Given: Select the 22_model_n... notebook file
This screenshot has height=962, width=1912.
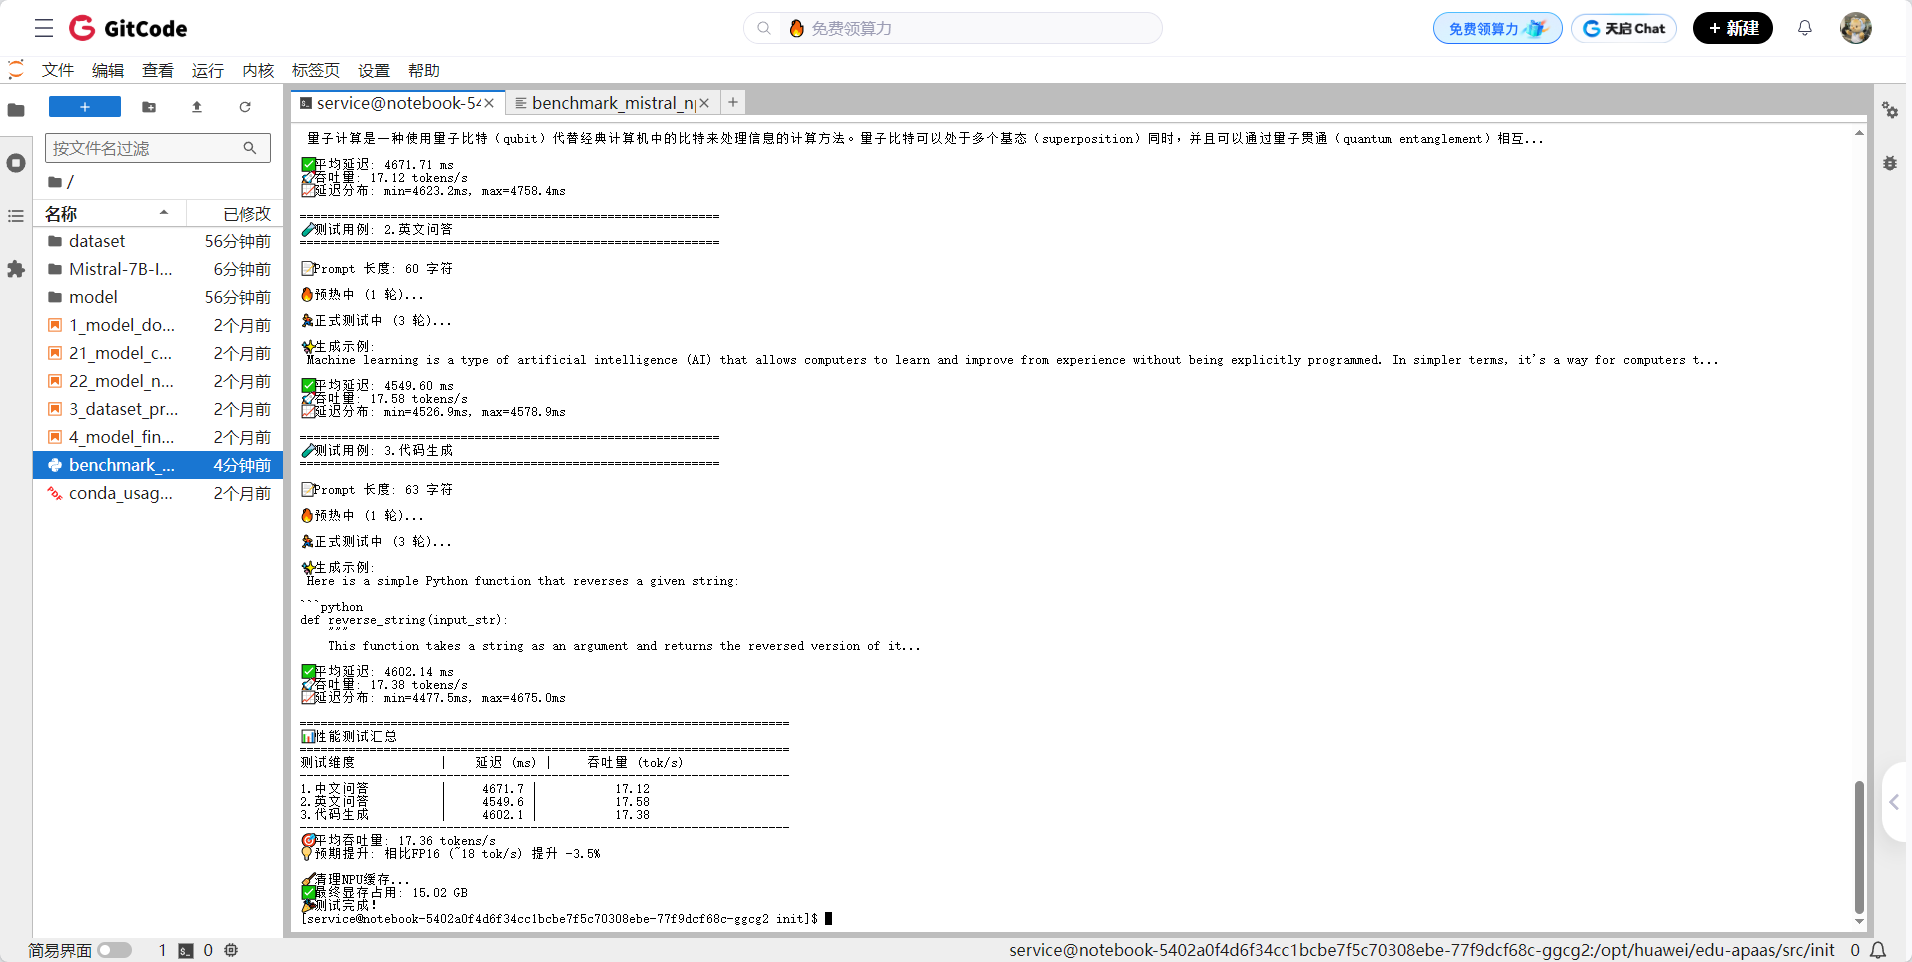Looking at the screenshot, I should click(159, 381).
